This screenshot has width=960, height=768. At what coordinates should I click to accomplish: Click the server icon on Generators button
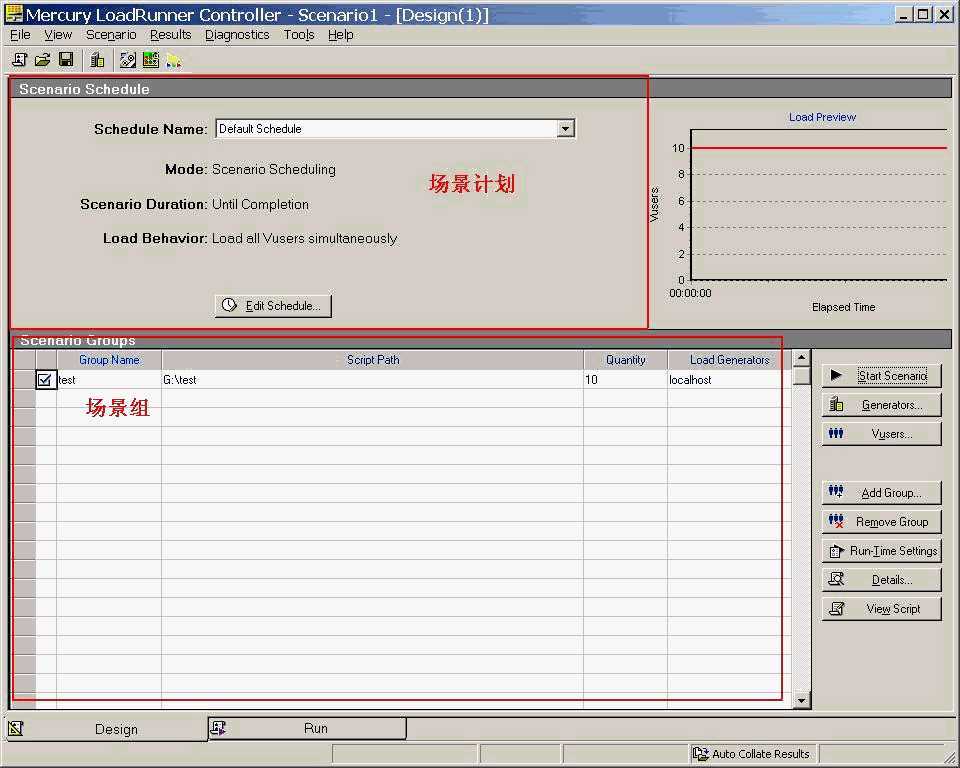[x=836, y=404]
